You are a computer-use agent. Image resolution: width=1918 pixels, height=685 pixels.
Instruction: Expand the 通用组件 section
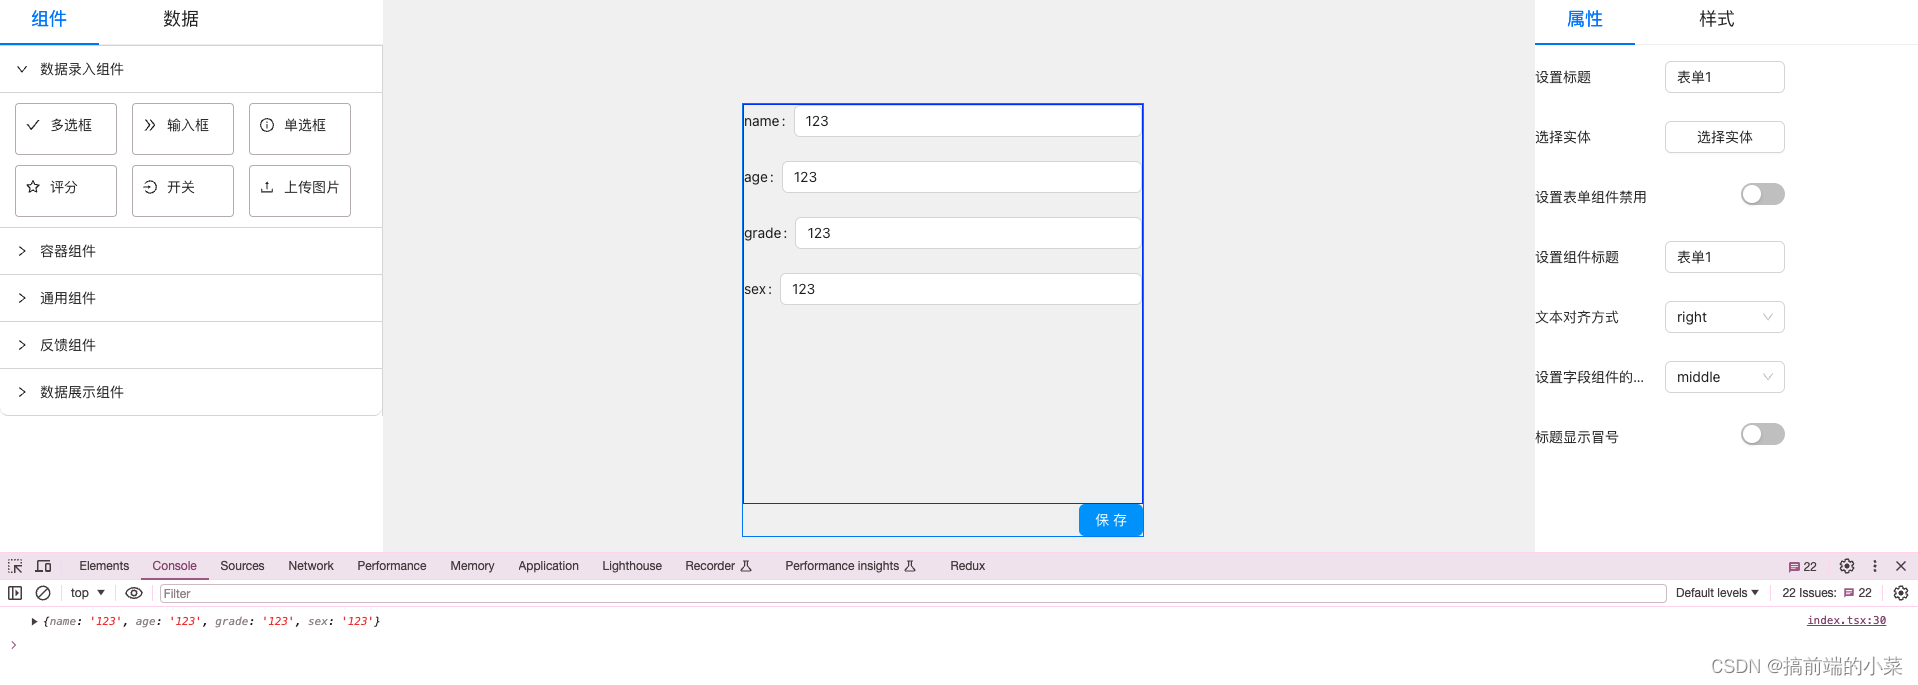click(x=191, y=298)
